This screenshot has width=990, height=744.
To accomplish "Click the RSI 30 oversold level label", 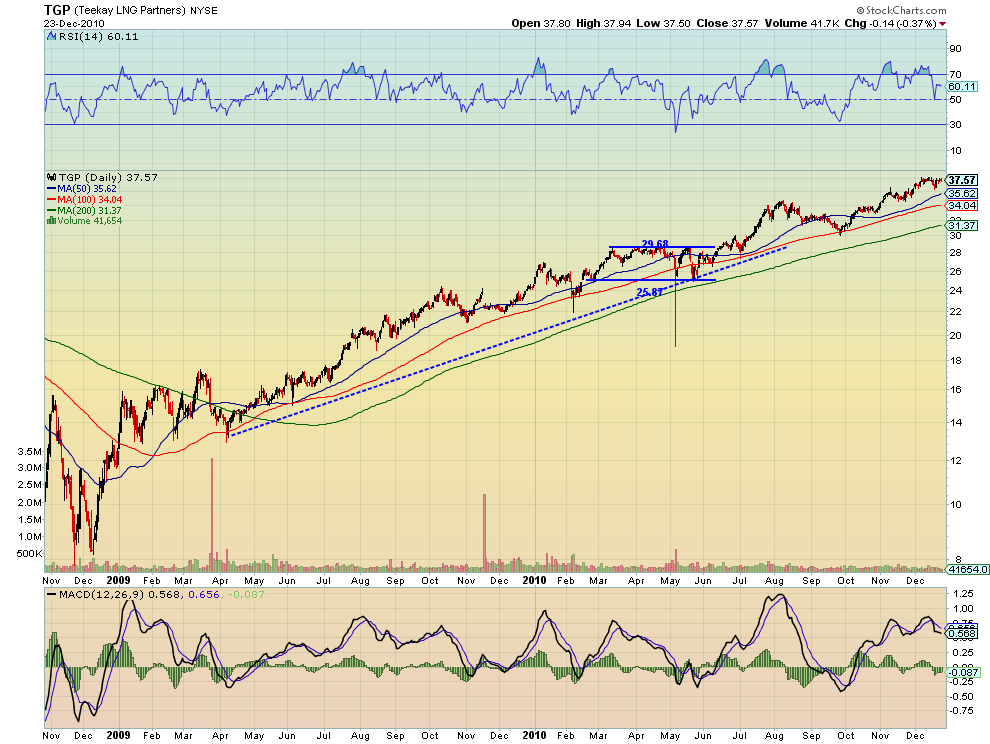I will (955, 125).
